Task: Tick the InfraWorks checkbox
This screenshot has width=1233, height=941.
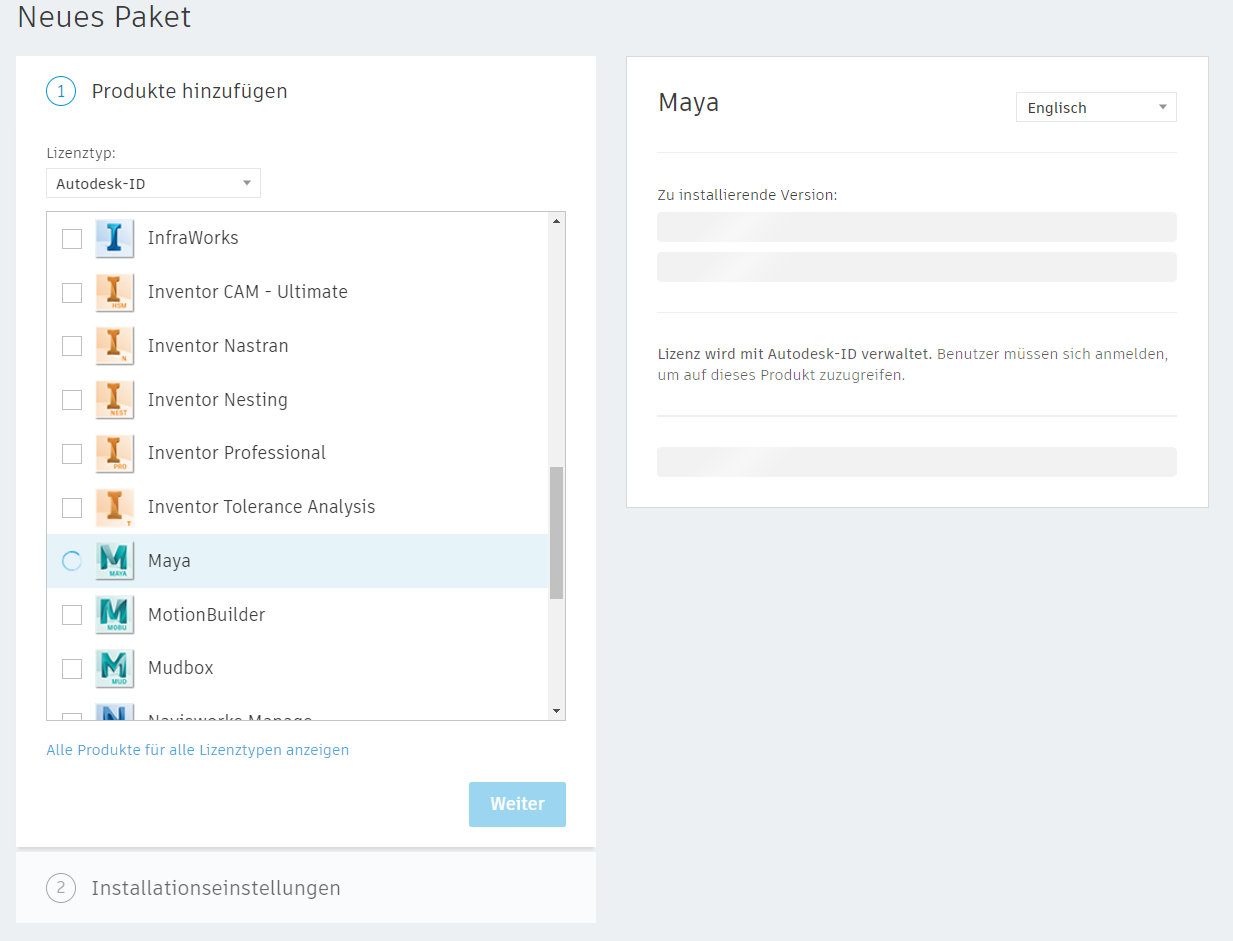Action: click(x=72, y=238)
